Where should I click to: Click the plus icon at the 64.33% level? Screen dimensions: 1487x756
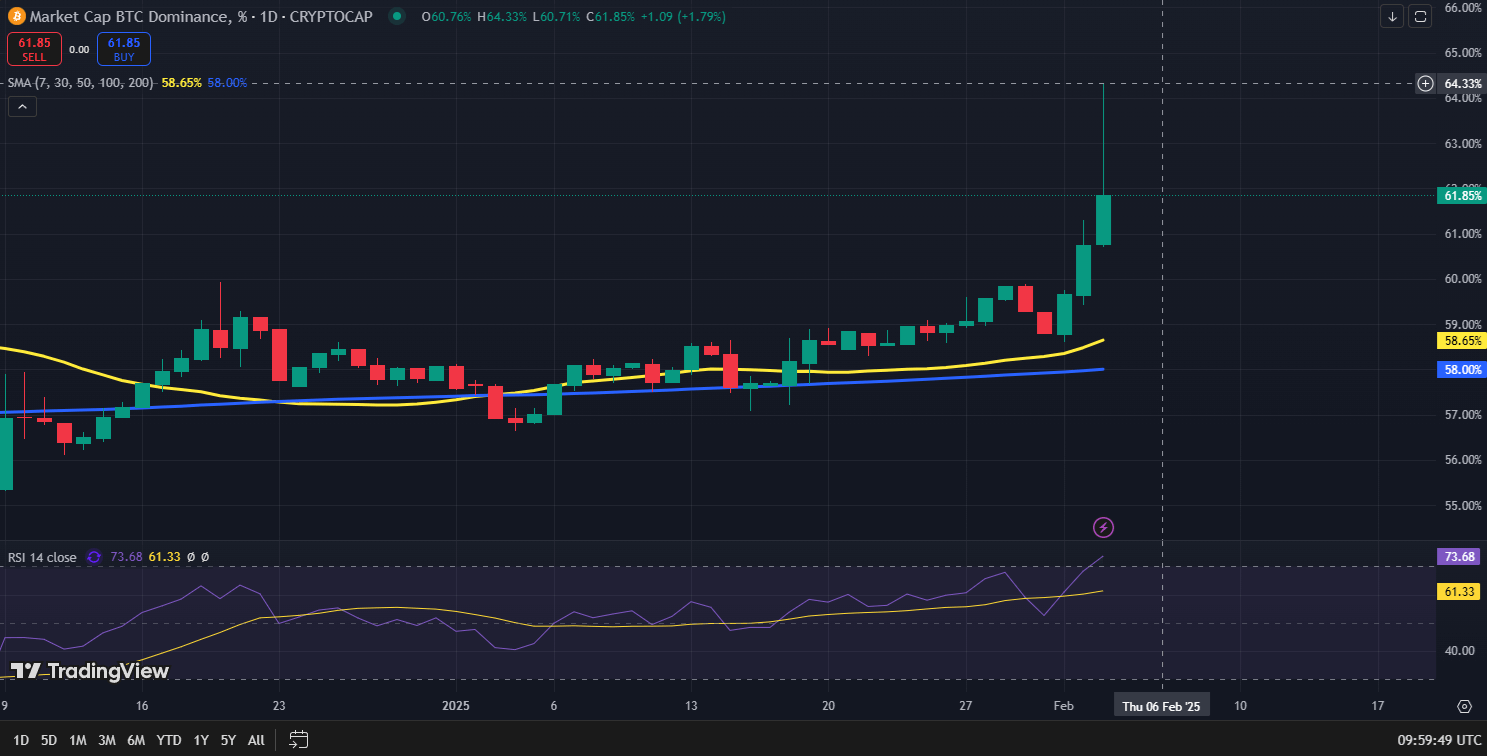1425,84
